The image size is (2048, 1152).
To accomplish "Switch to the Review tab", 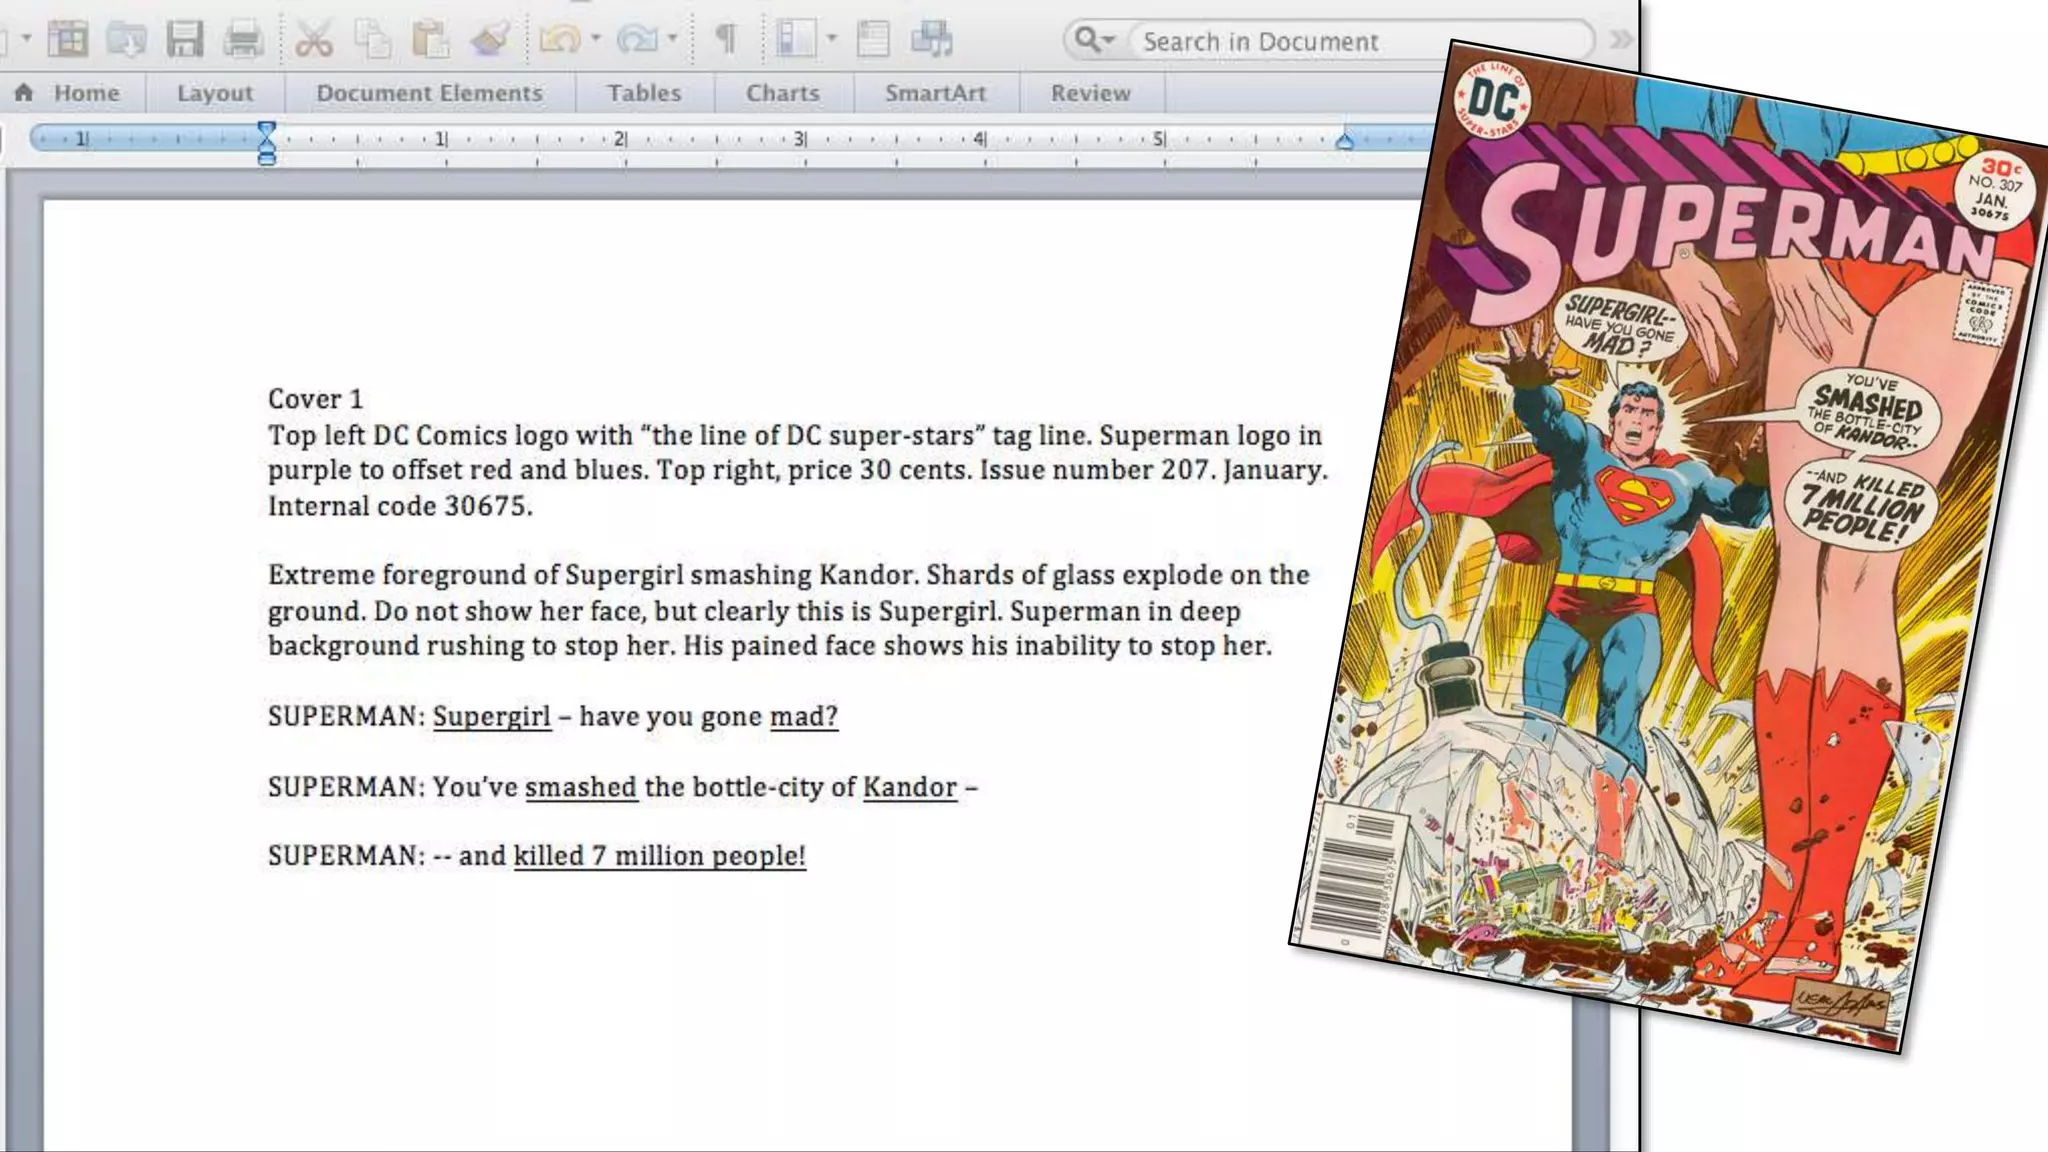I will (1090, 93).
